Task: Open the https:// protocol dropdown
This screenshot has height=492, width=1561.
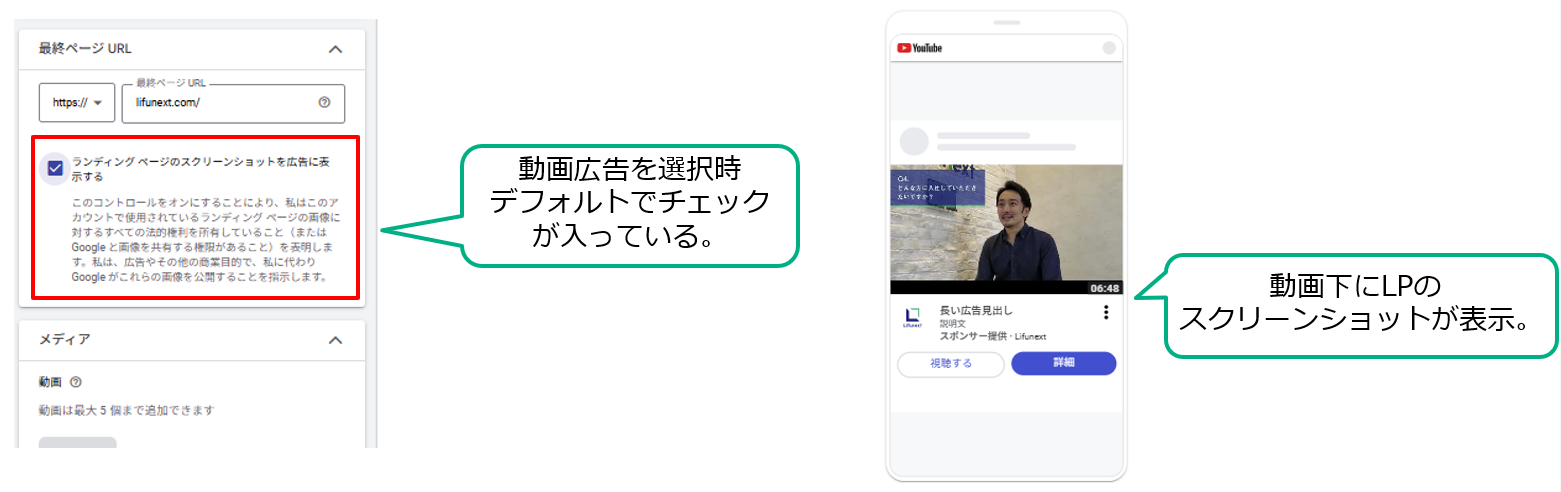Action: pyautogui.click(x=77, y=102)
